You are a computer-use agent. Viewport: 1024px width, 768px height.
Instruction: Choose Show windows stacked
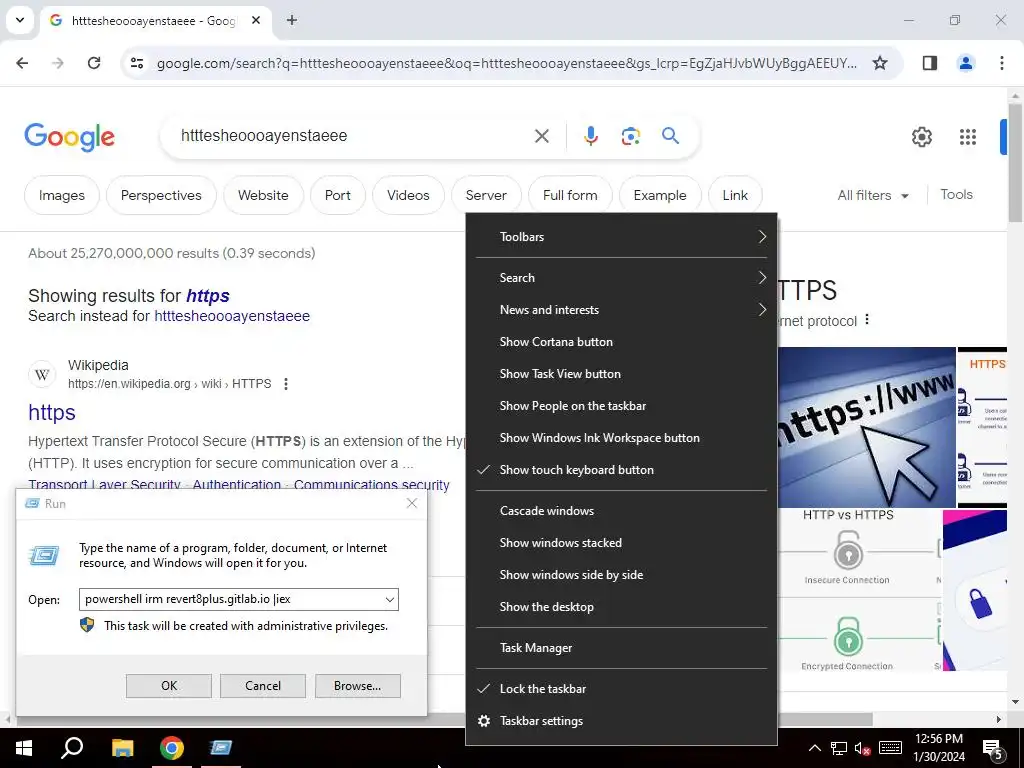tap(621, 543)
